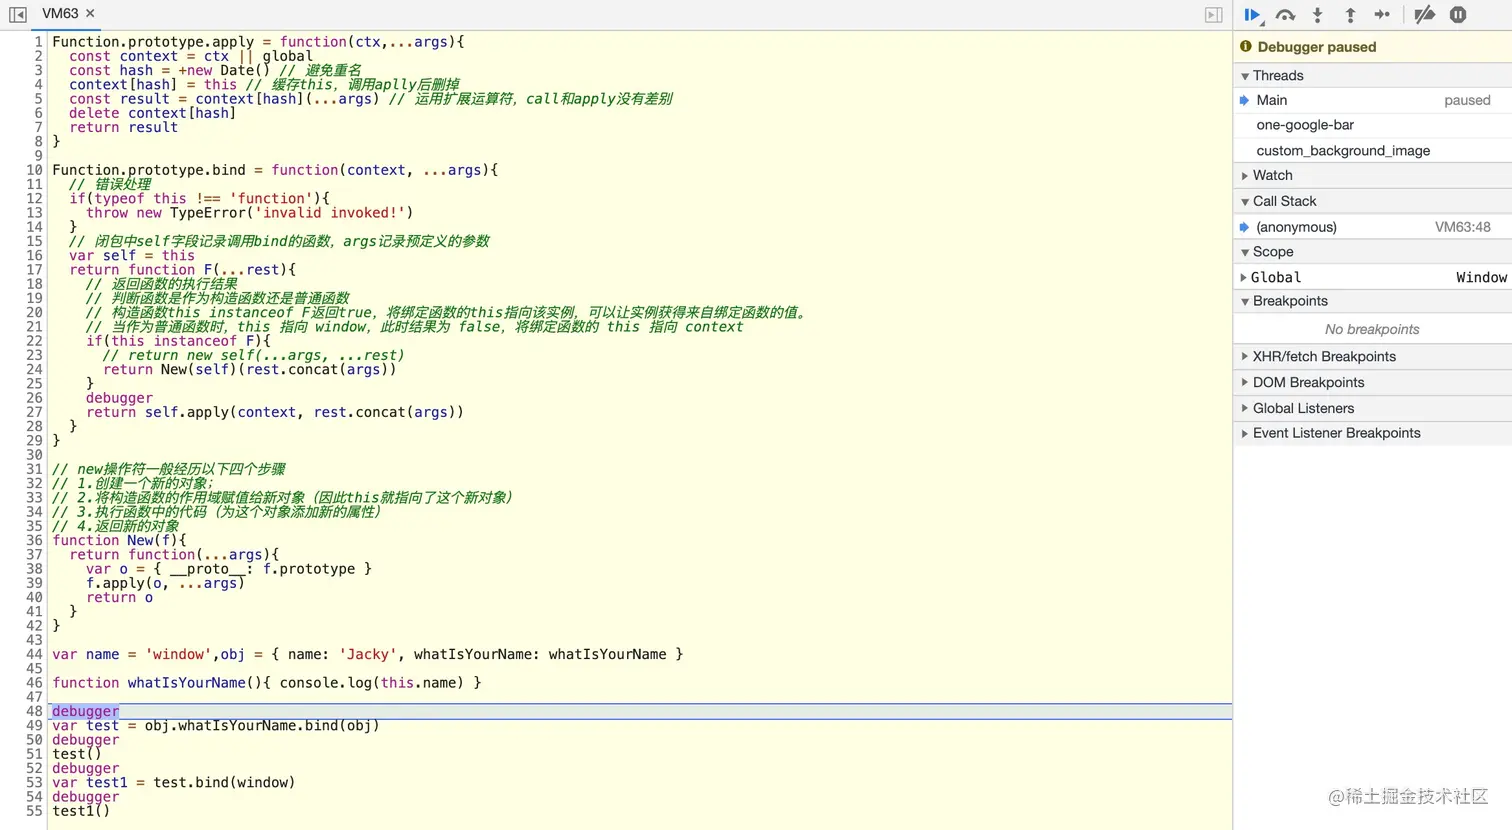Click line number 10 gutter
Viewport: 1512px width, 830px height.
click(x=34, y=170)
